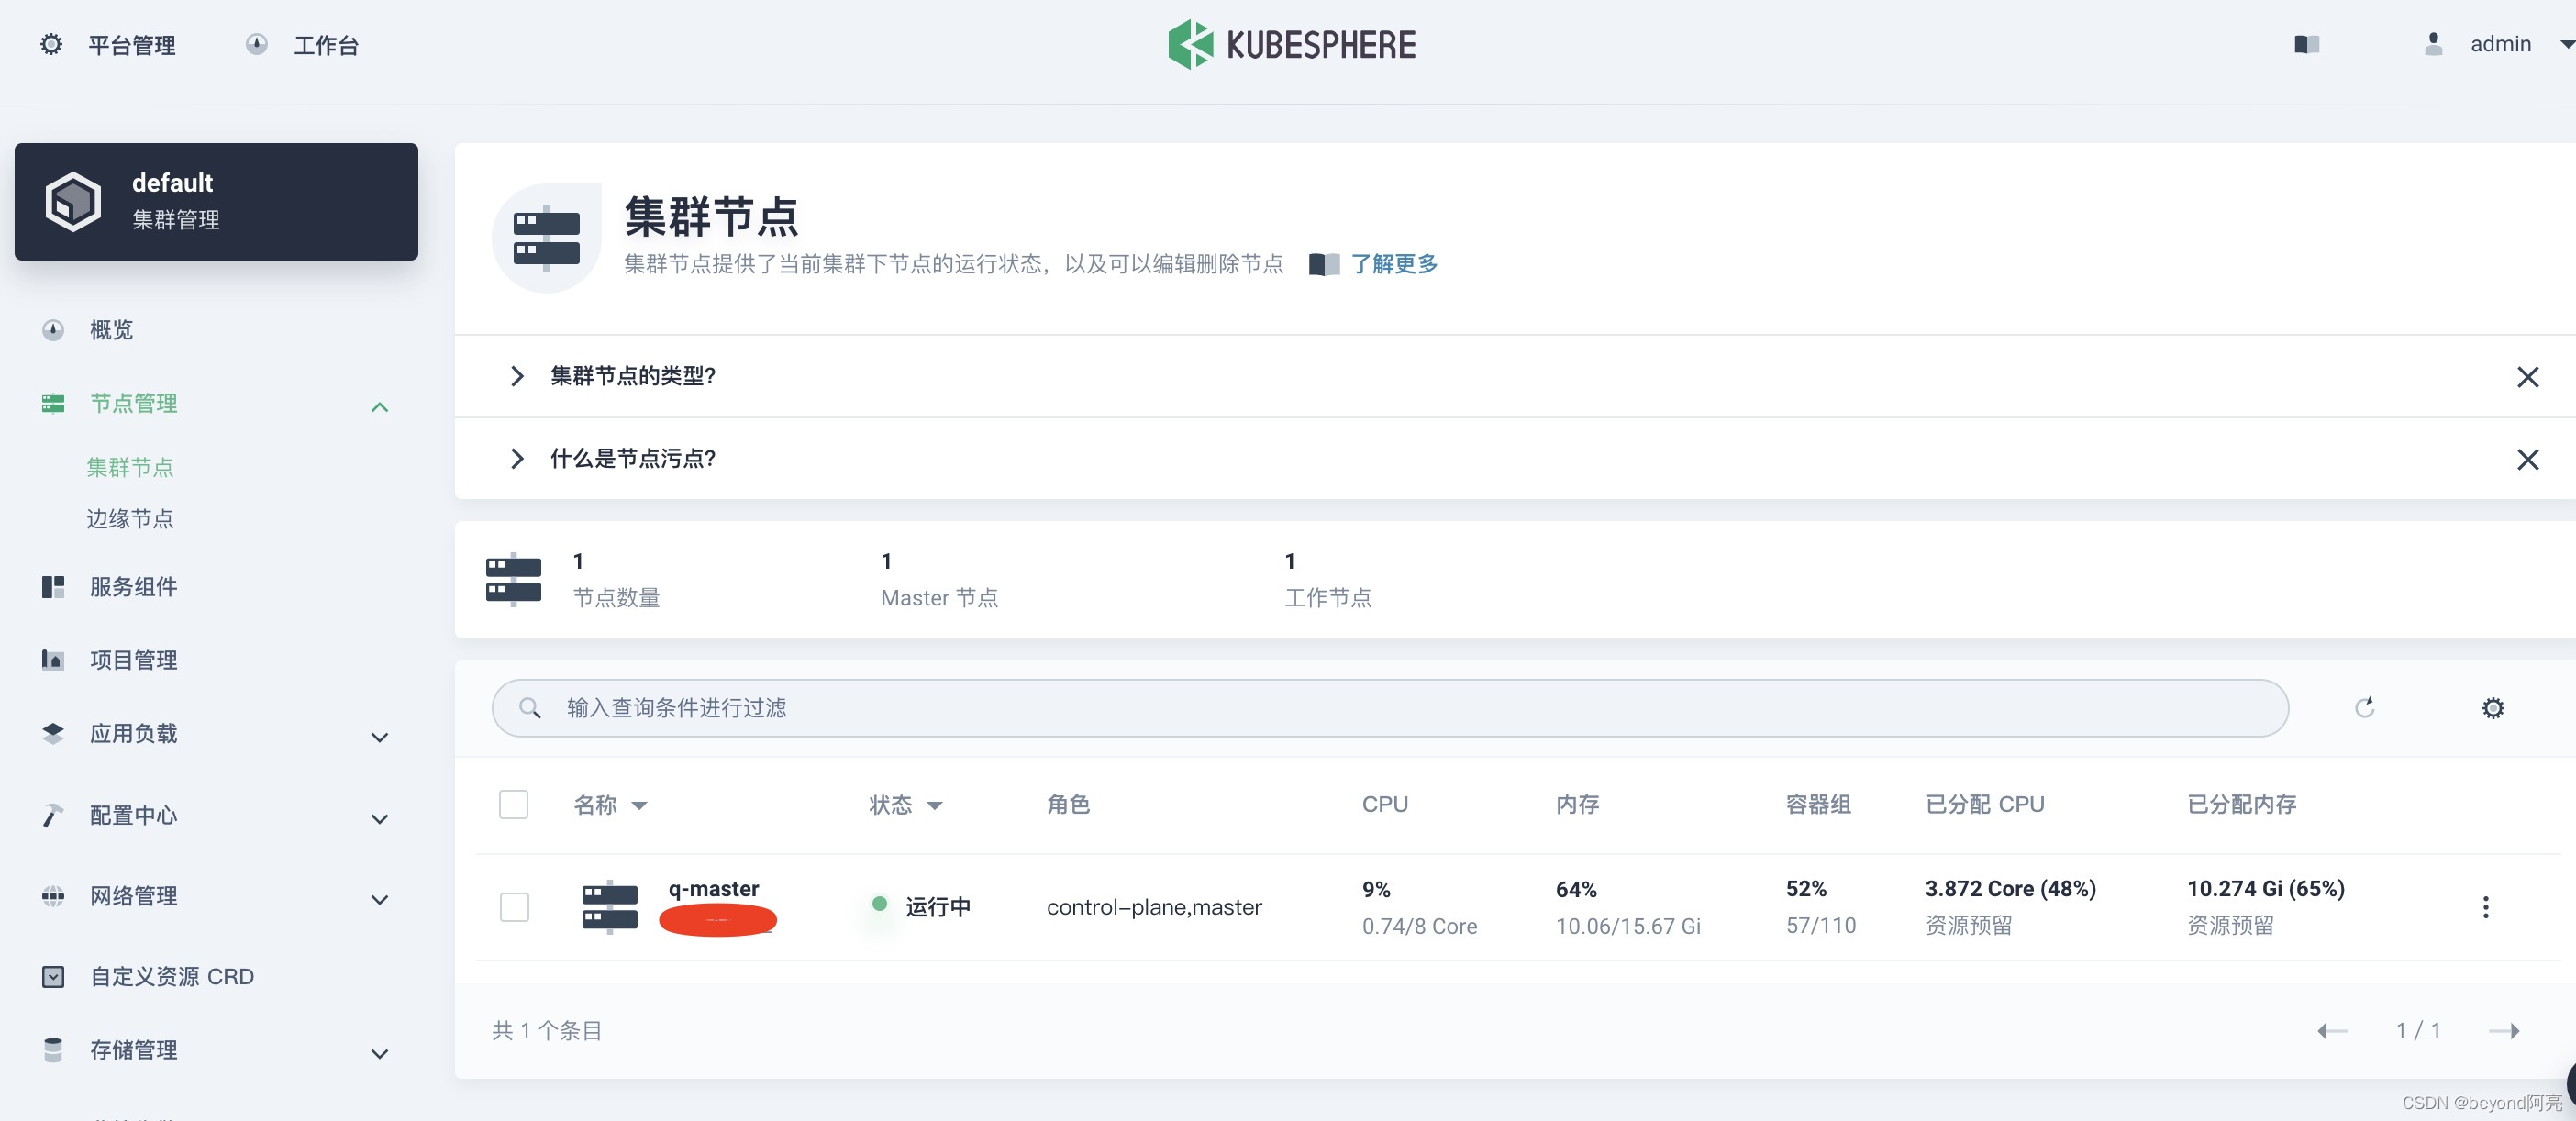Click the 节点数量 count
This screenshot has height=1121, width=2576.
click(x=578, y=561)
